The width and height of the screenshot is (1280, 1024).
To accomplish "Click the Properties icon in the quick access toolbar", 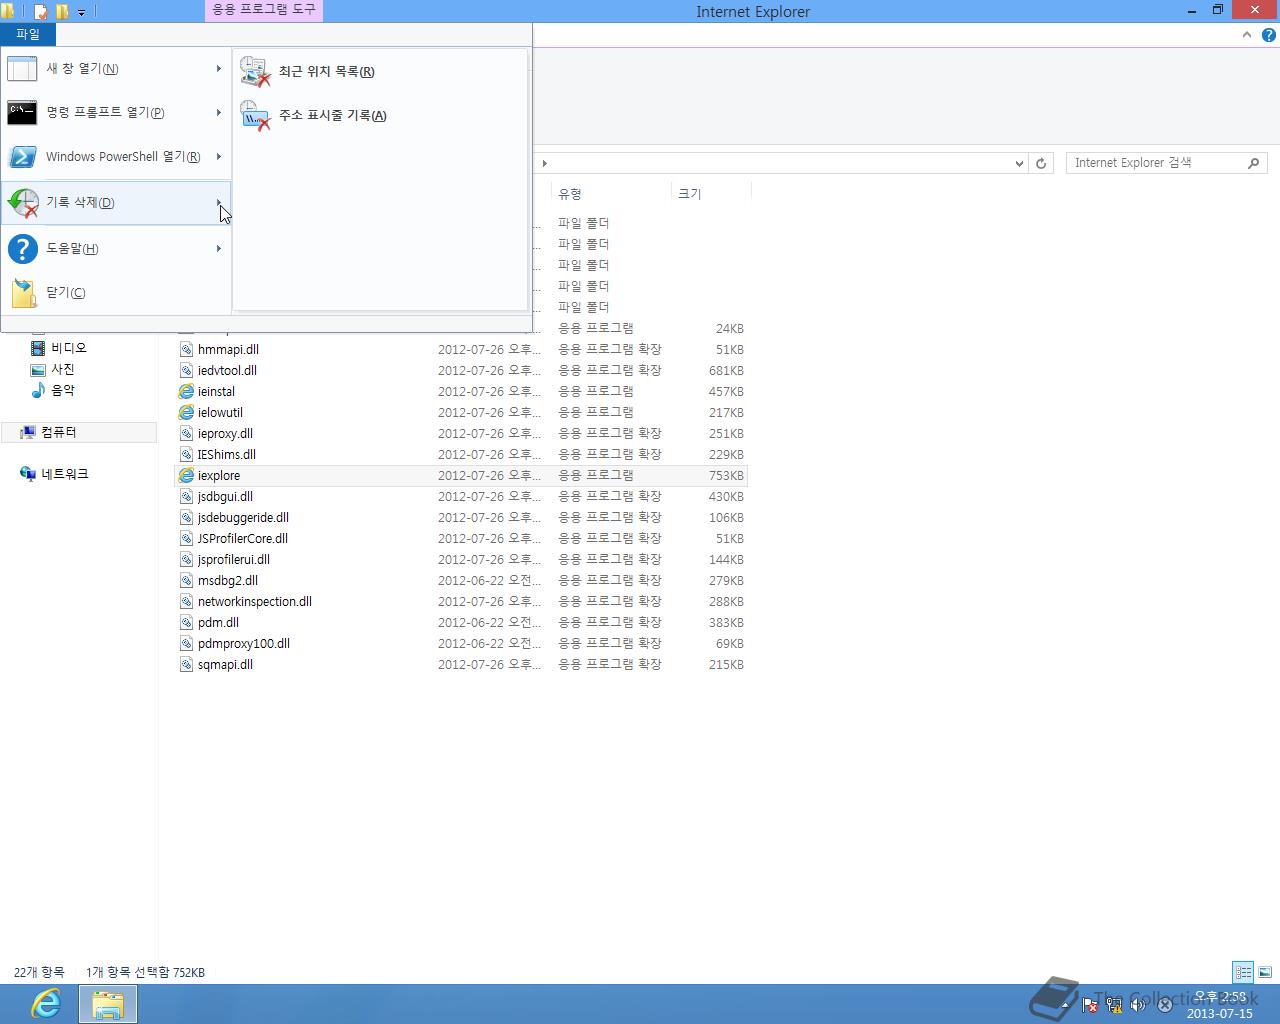I will pyautogui.click(x=41, y=12).
